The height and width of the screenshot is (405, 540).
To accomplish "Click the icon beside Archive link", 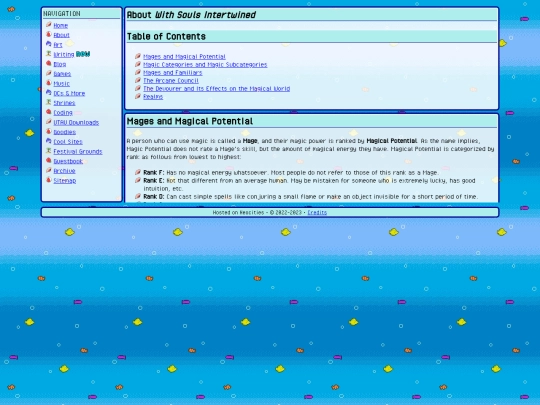I will 49,170.
